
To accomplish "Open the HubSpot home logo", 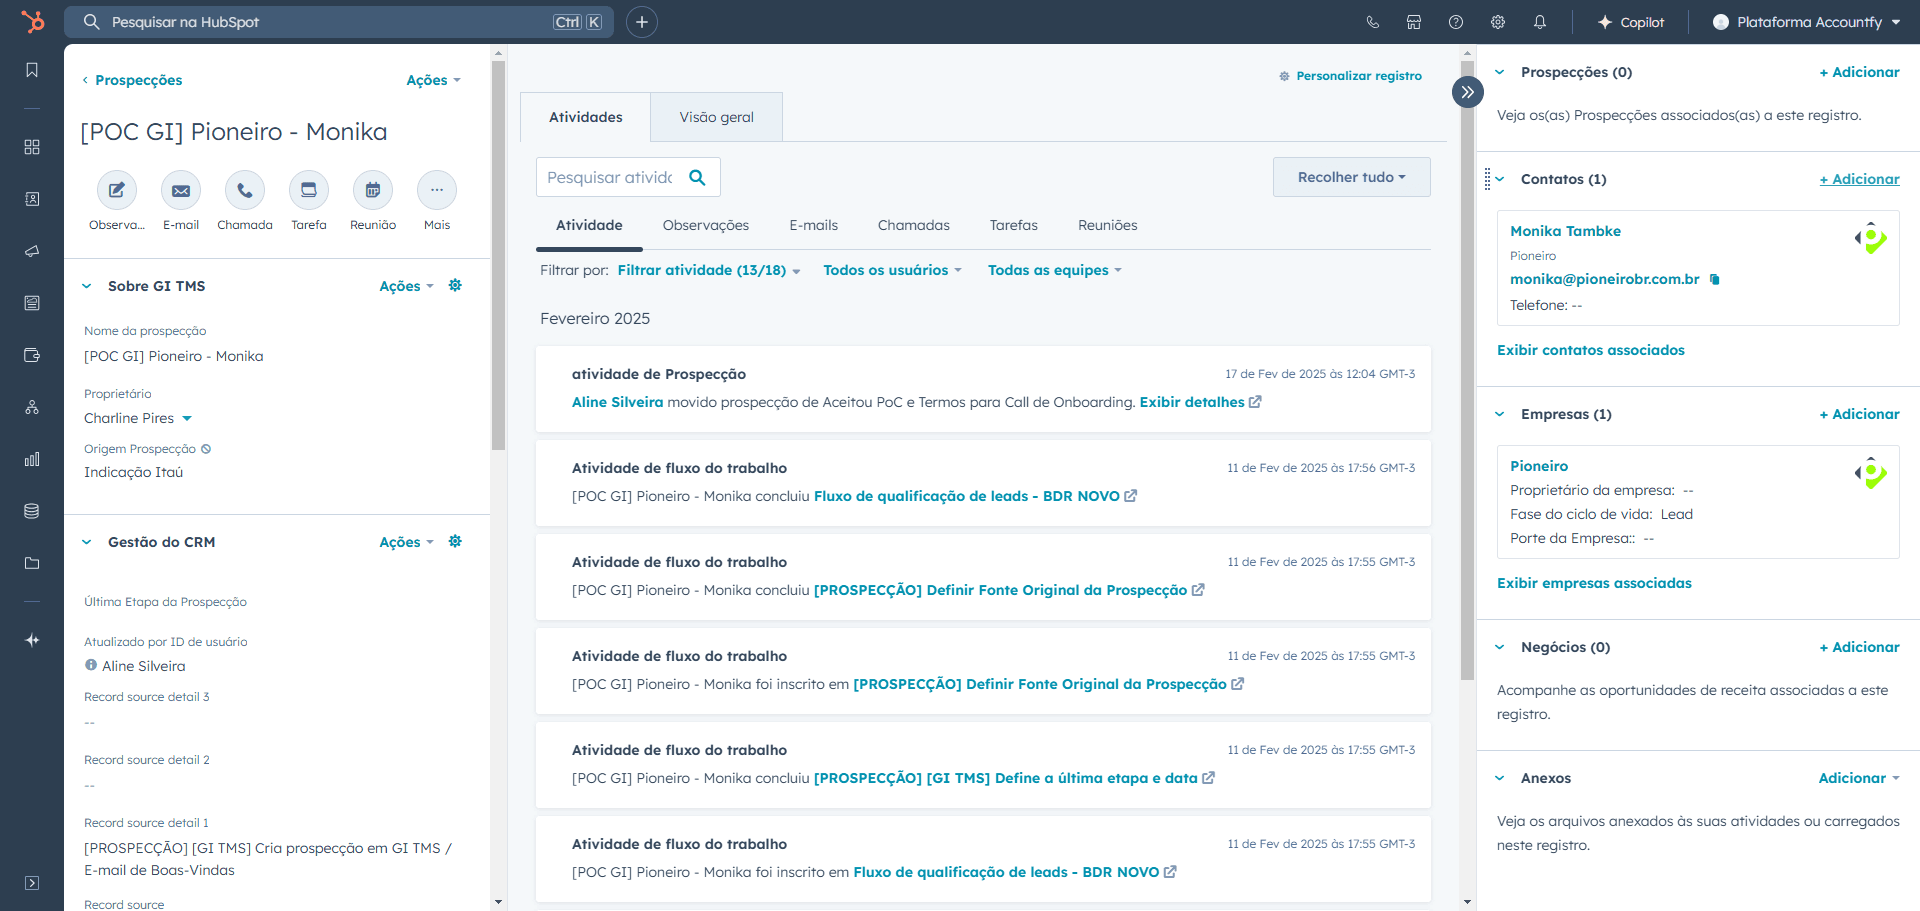I will [32, 21].
